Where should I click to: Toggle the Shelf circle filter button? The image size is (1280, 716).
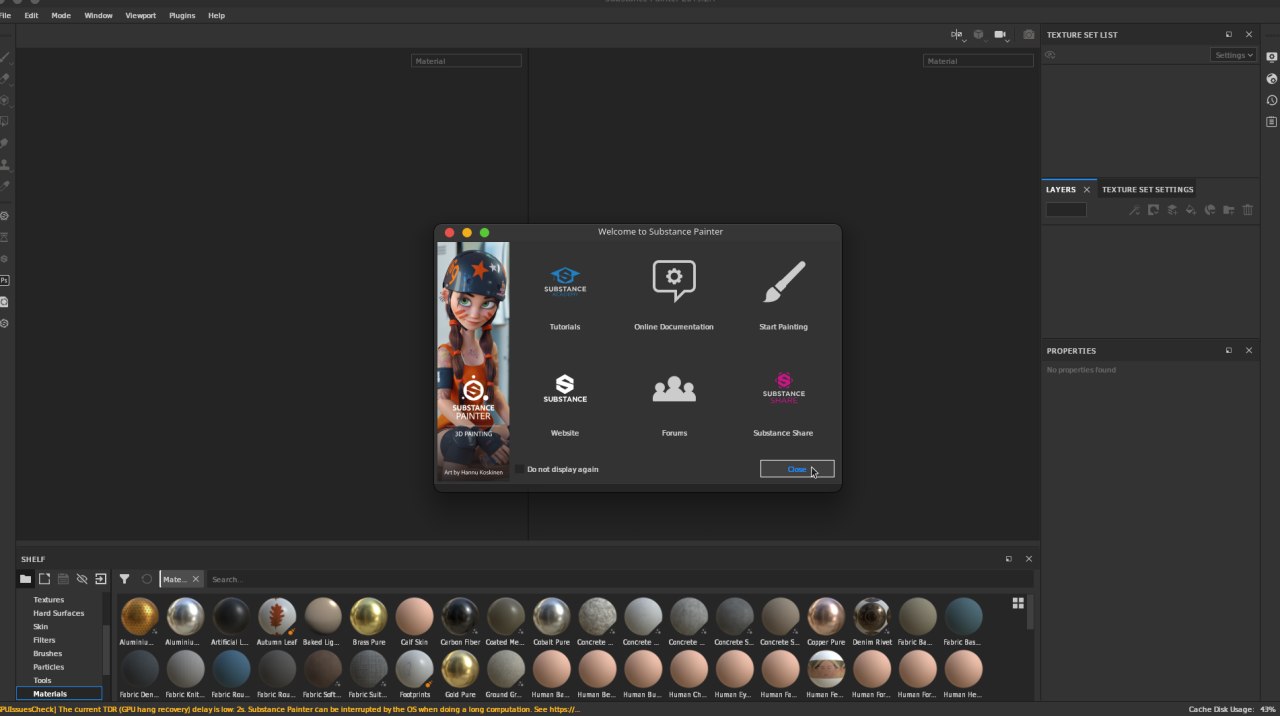coord(147,579)
